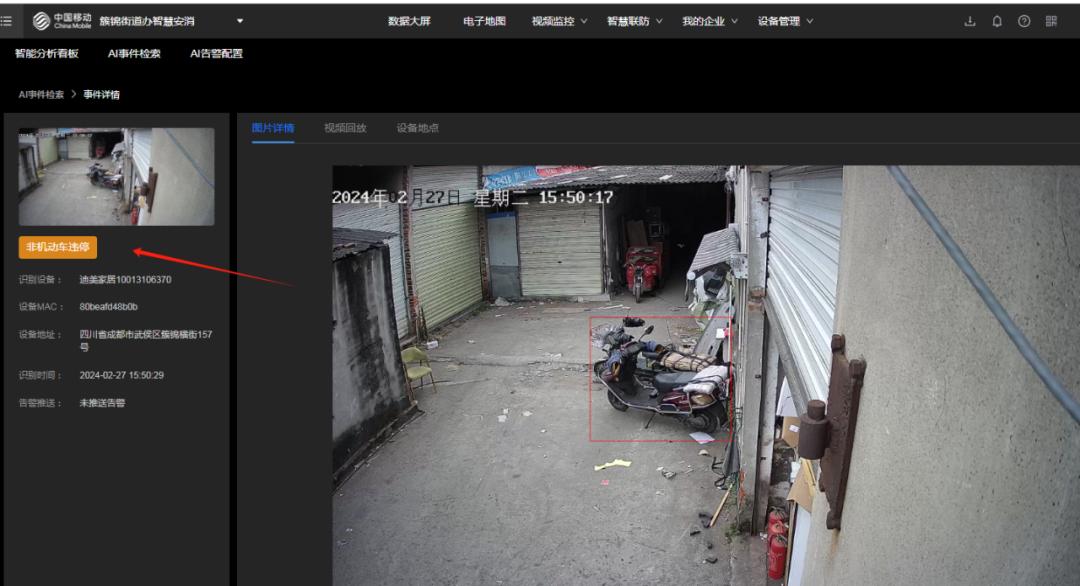Click the 识别时间 label

pos(40,375)
